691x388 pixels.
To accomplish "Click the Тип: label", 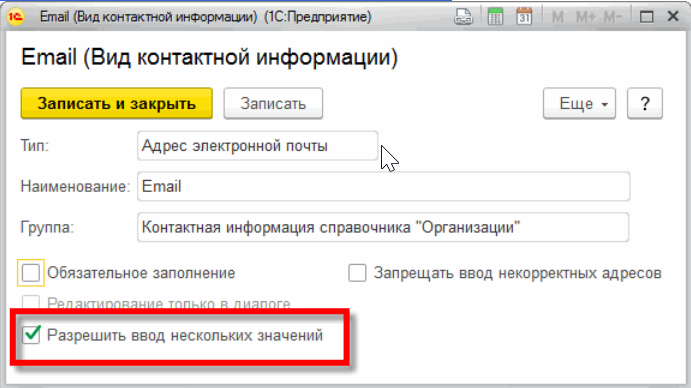I will pyautogui.click(x=35, y=146).
